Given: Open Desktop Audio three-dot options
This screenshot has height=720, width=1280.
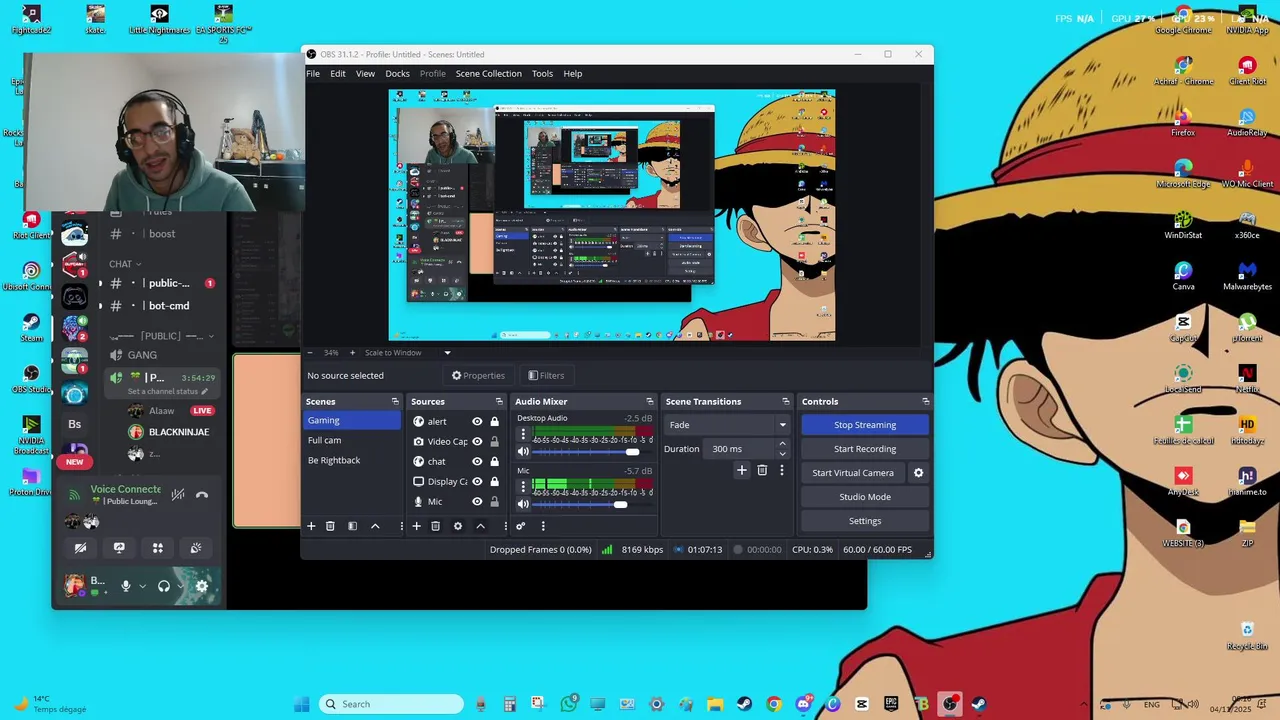Looking at the screenshot, I should click(x=522, y=434).
